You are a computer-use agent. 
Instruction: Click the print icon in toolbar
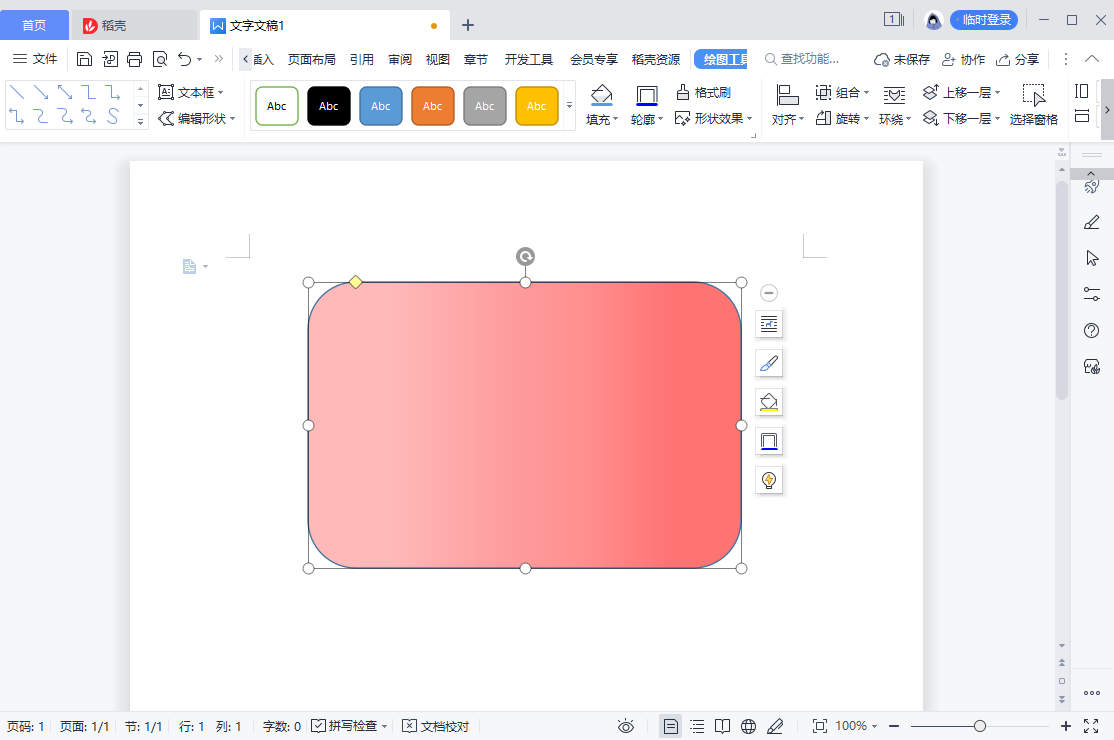tap(134, 60)
